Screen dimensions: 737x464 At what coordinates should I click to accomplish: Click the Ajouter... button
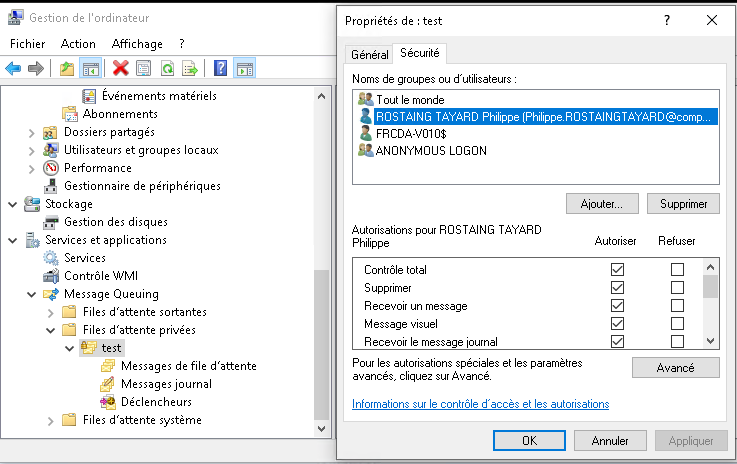pos(602,204)
